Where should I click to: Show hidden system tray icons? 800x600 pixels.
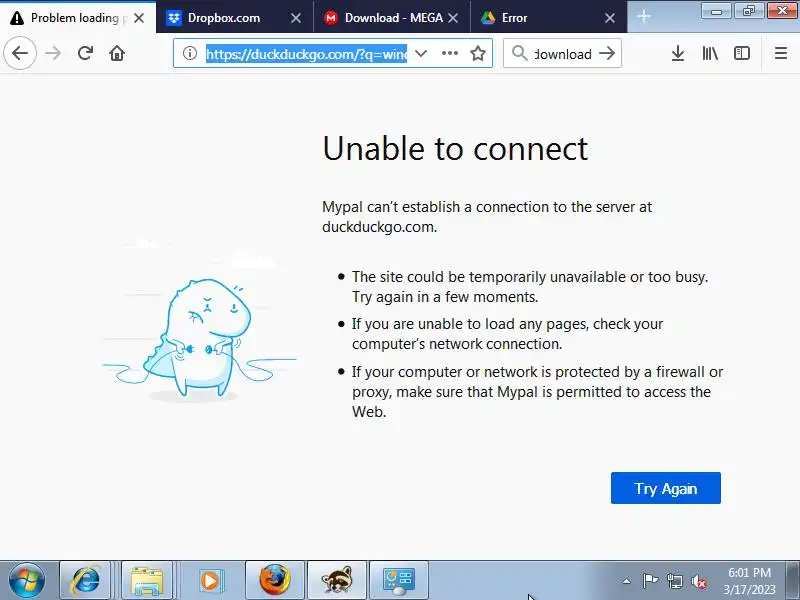(x=627, y=581)
